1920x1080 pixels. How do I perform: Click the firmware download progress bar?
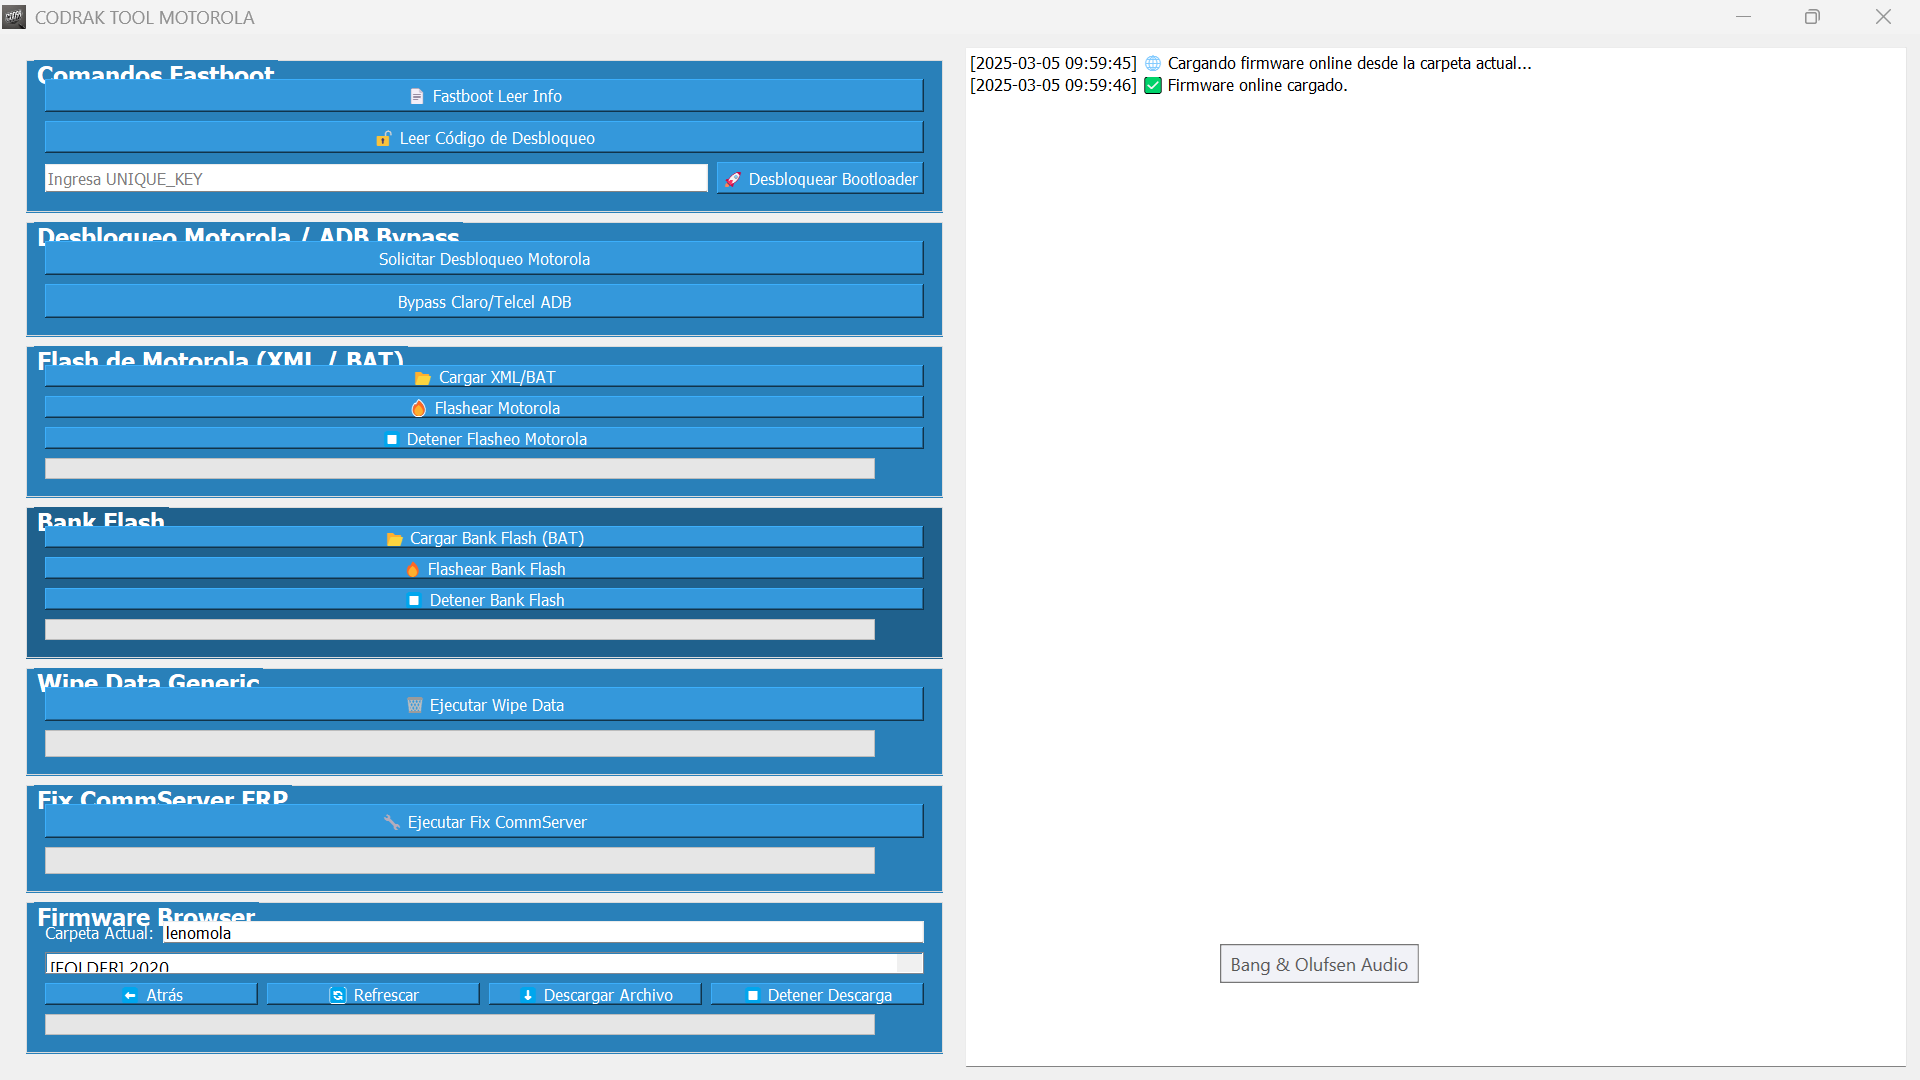coord(460,1025)
